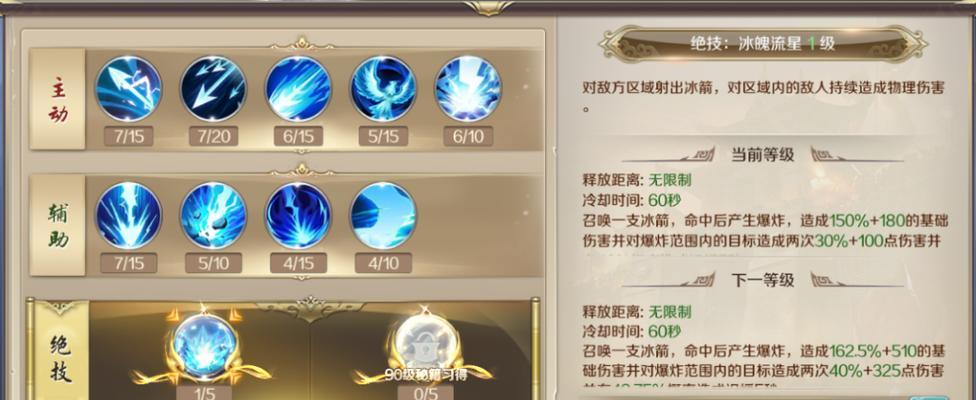Open the 辅助 skills category tab

[x=57, y=225]
